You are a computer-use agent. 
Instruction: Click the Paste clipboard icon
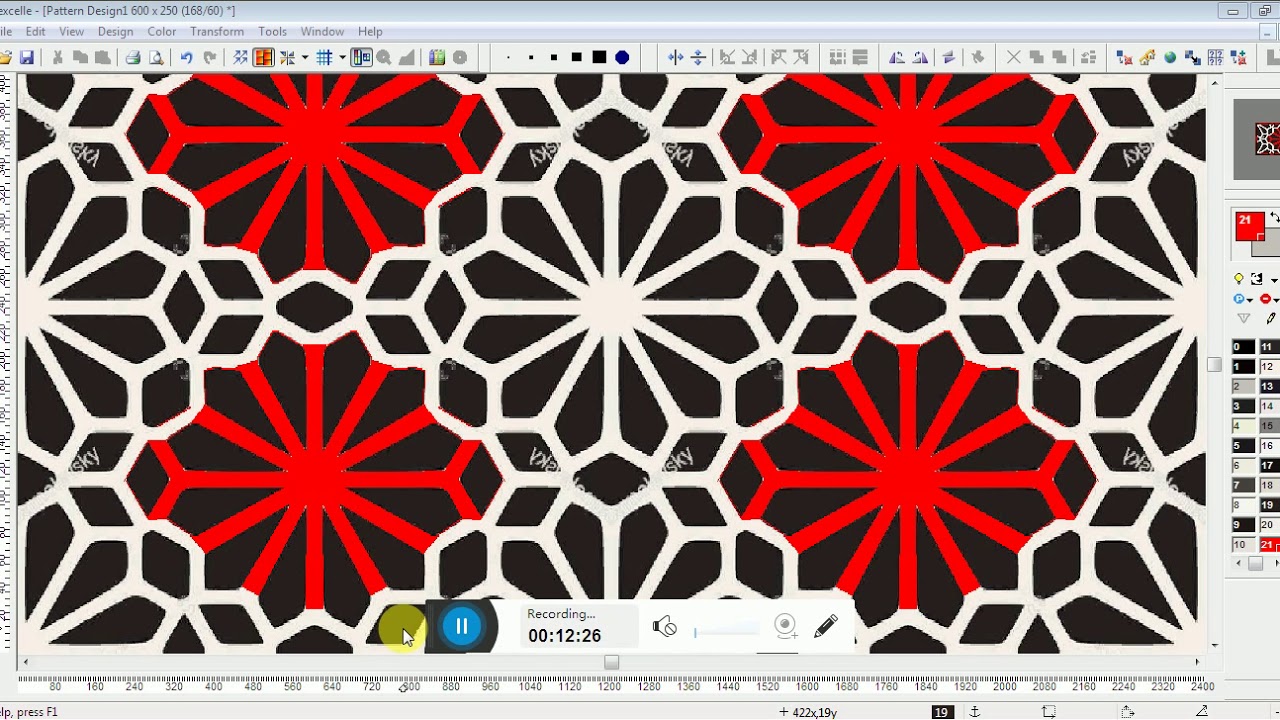[103, 58]
